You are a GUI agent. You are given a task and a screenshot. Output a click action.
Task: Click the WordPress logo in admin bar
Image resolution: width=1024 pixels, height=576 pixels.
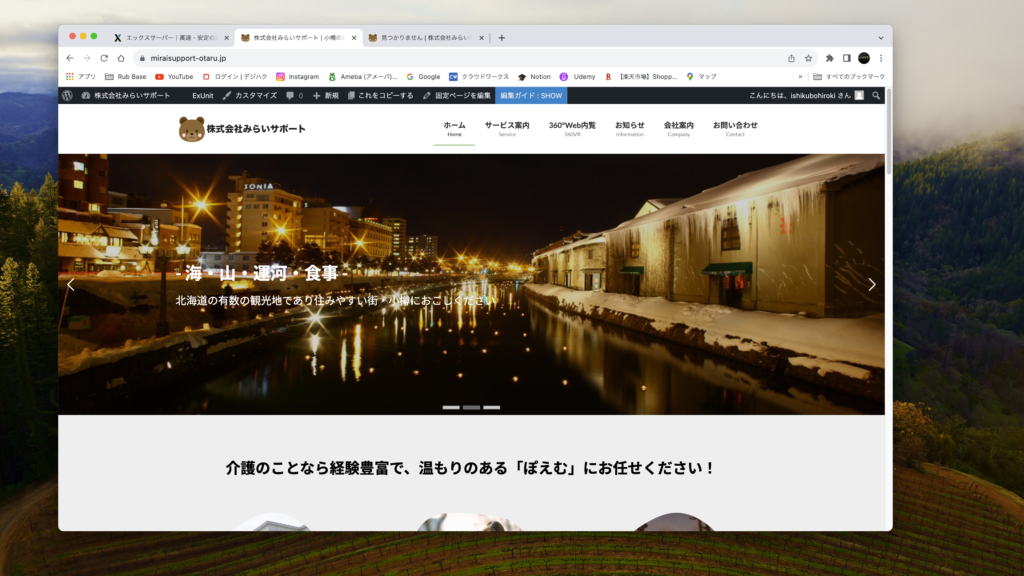click(x=67, y=95)
